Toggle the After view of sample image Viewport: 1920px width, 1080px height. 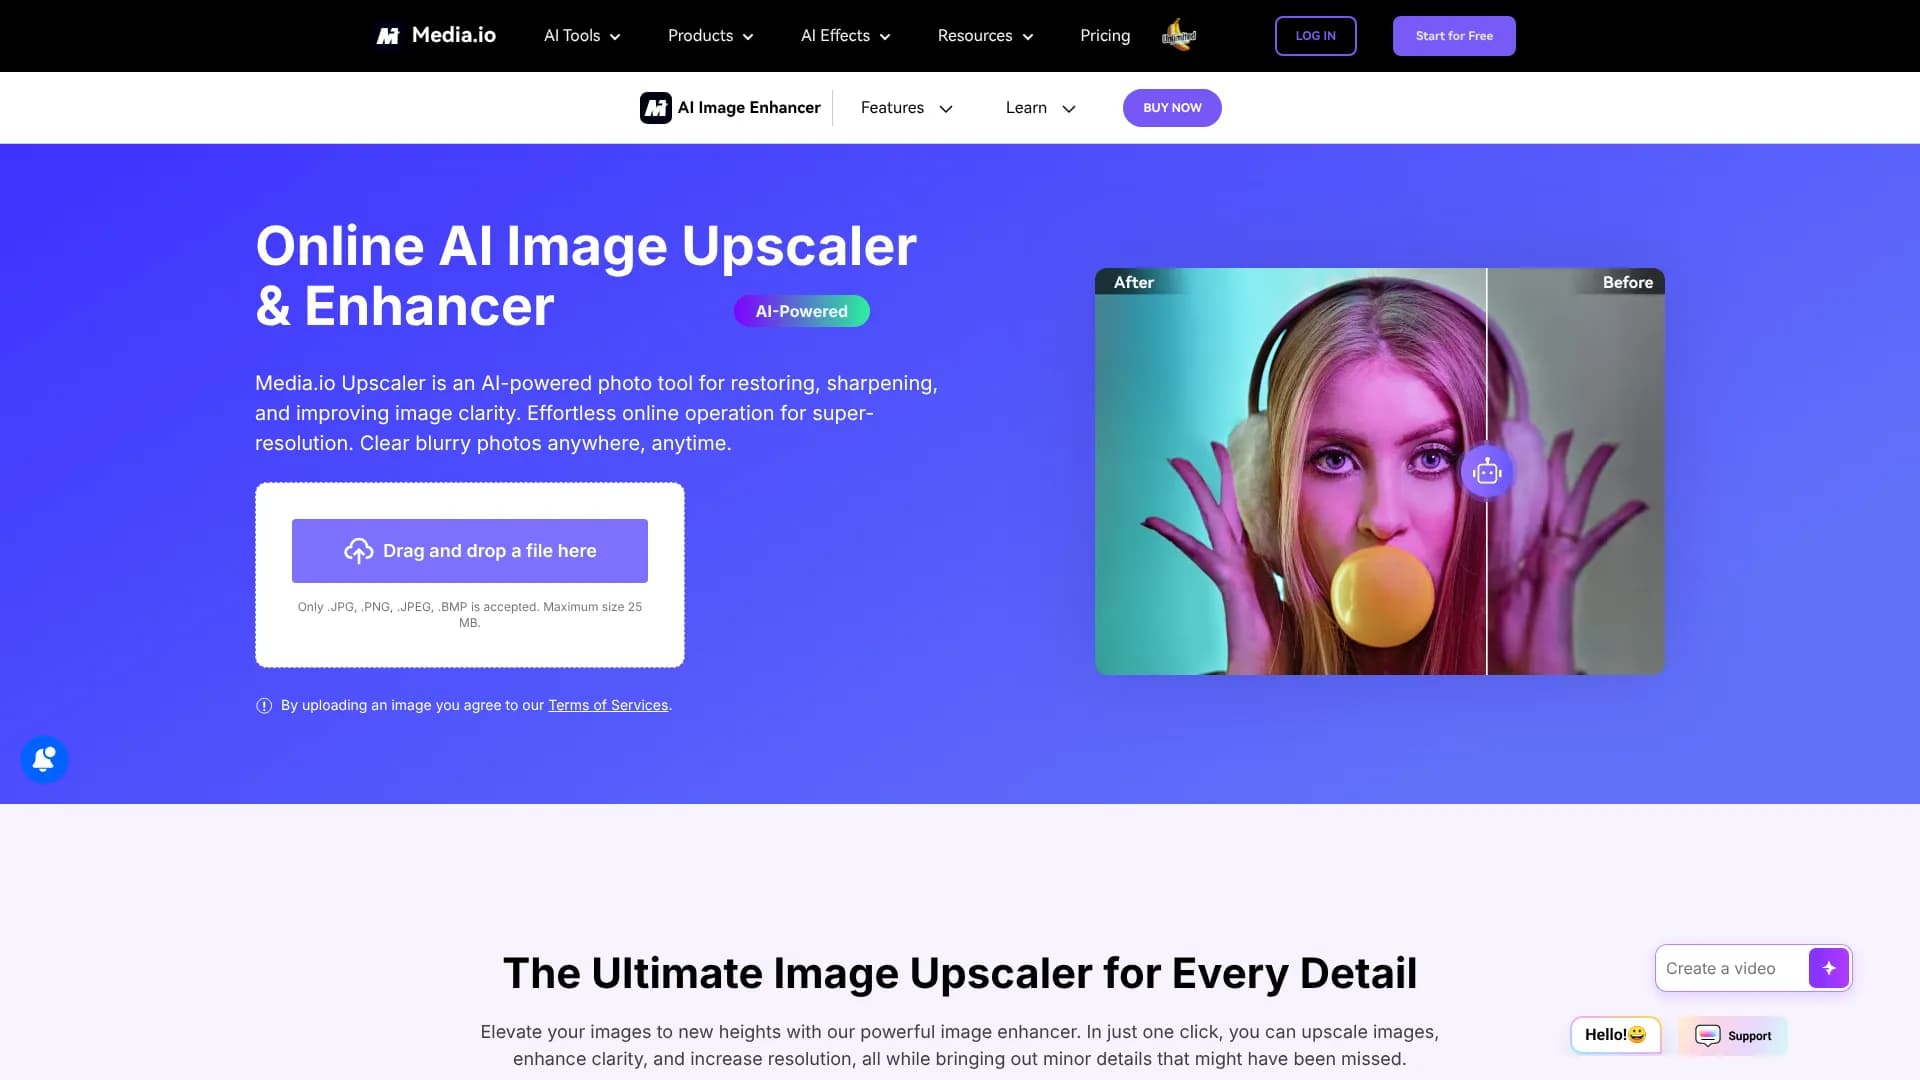tap(1135, 282)
